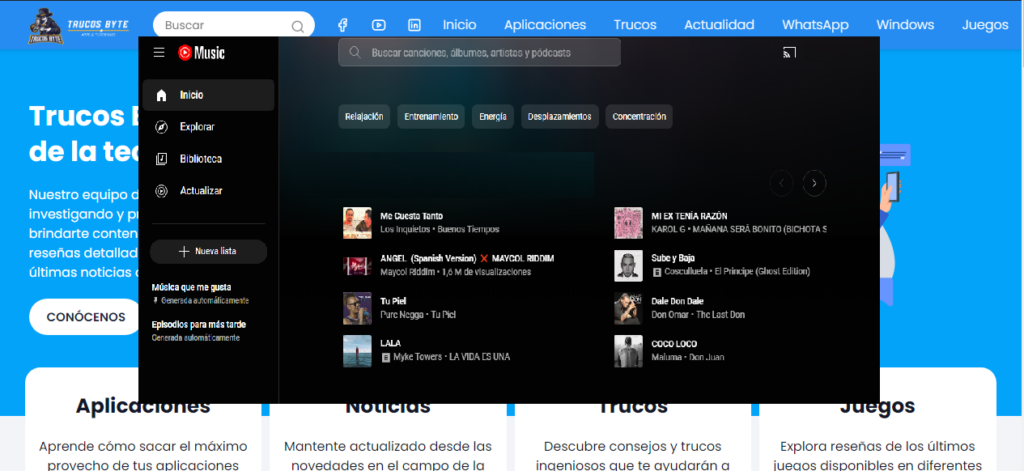Click the Explorar compass icon

coord(161,127)
